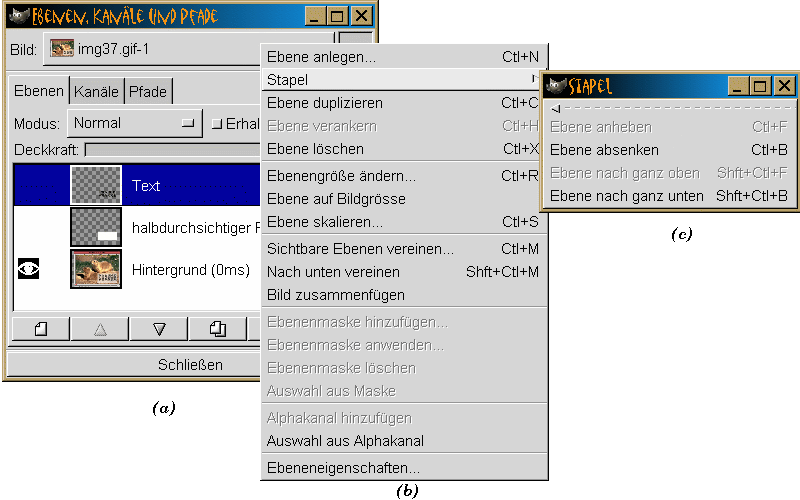Viewport: 800px width, 500px height.
Task: Choose Nach unten vereinen menu entry
Action: pos(404,271)
